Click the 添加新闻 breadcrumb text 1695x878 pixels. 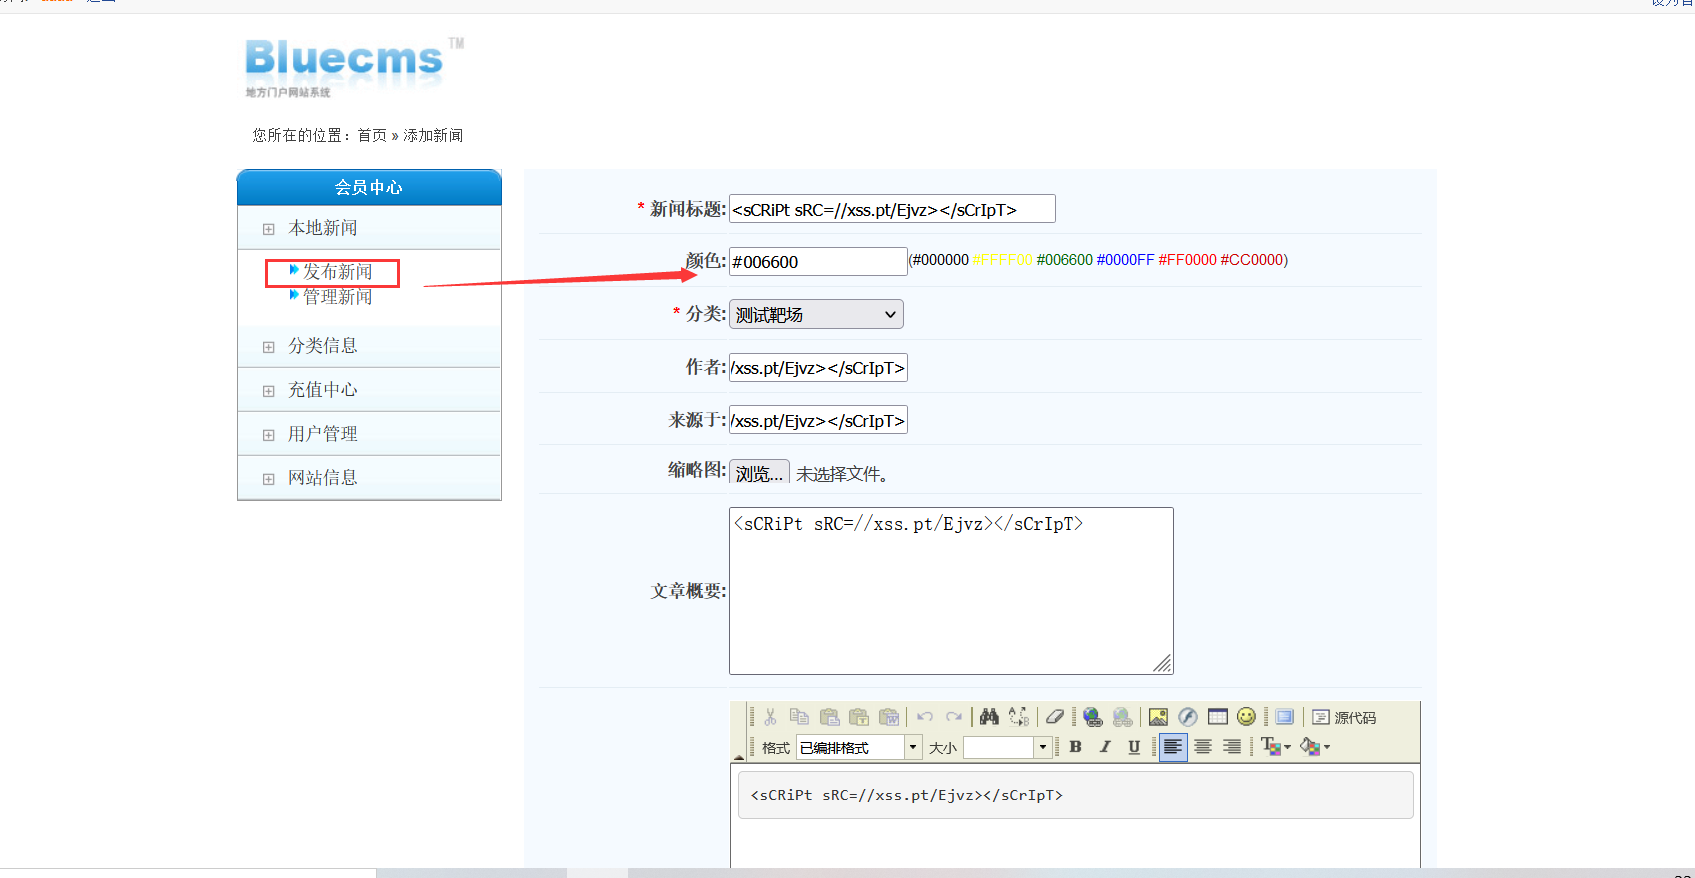coord(433,135)
